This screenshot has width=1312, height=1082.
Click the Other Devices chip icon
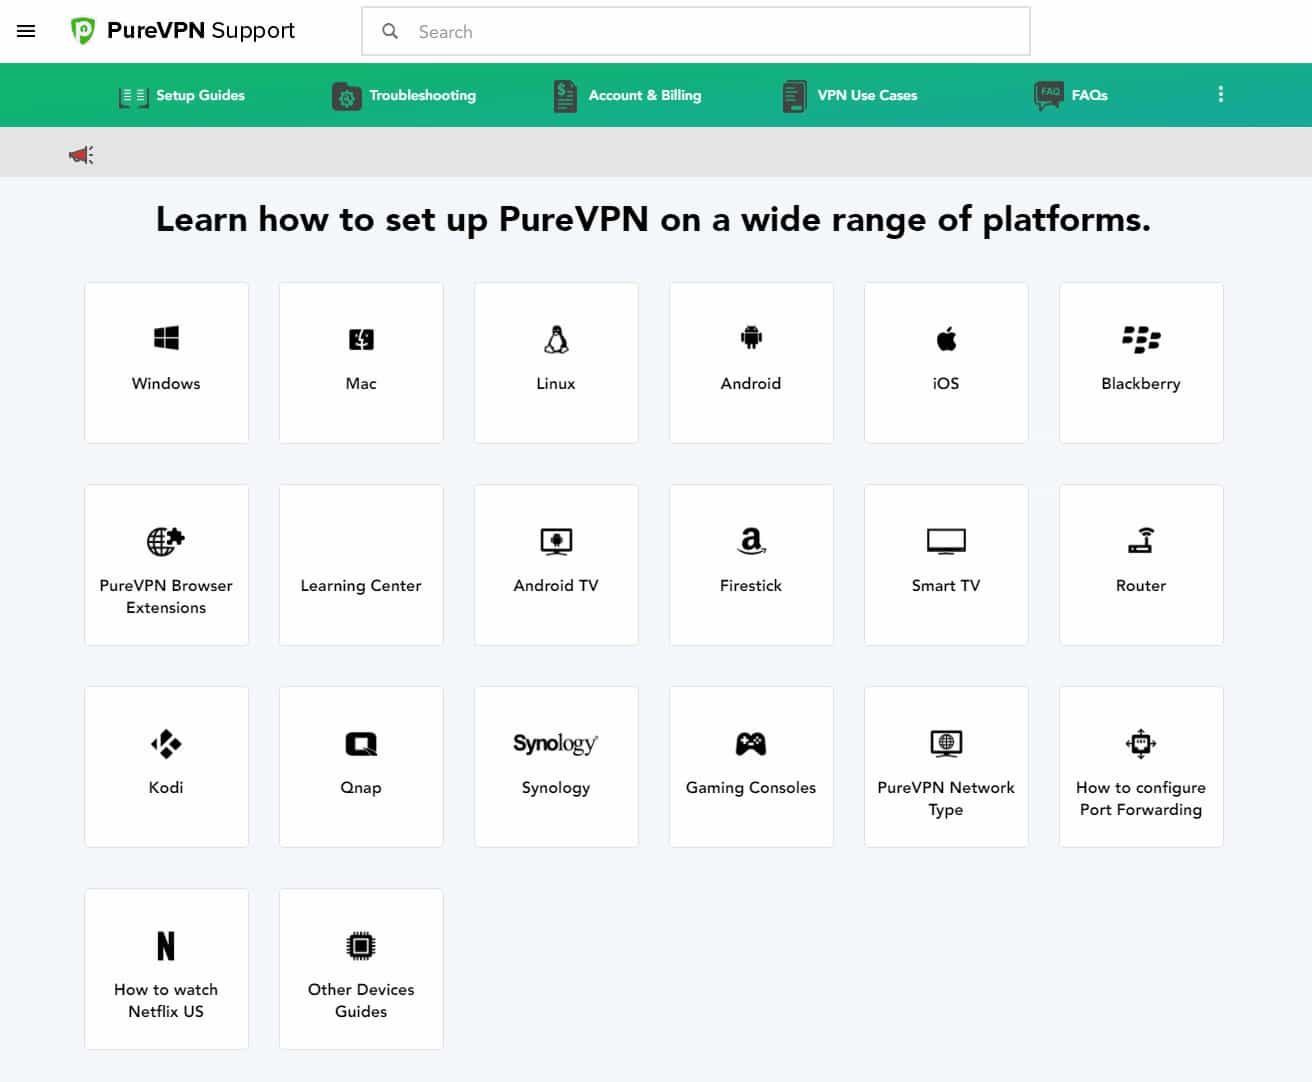click(361, 945)
